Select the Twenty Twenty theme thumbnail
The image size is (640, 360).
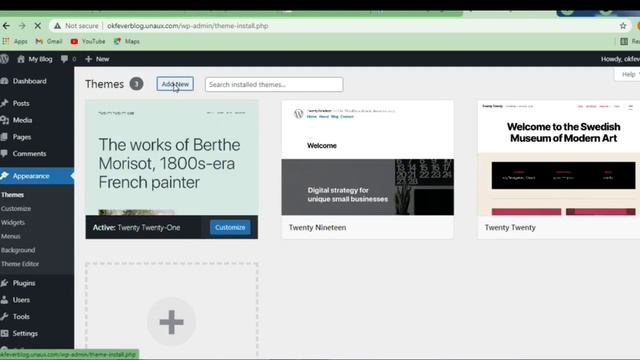pyautogui.click(x=559, y=158)
